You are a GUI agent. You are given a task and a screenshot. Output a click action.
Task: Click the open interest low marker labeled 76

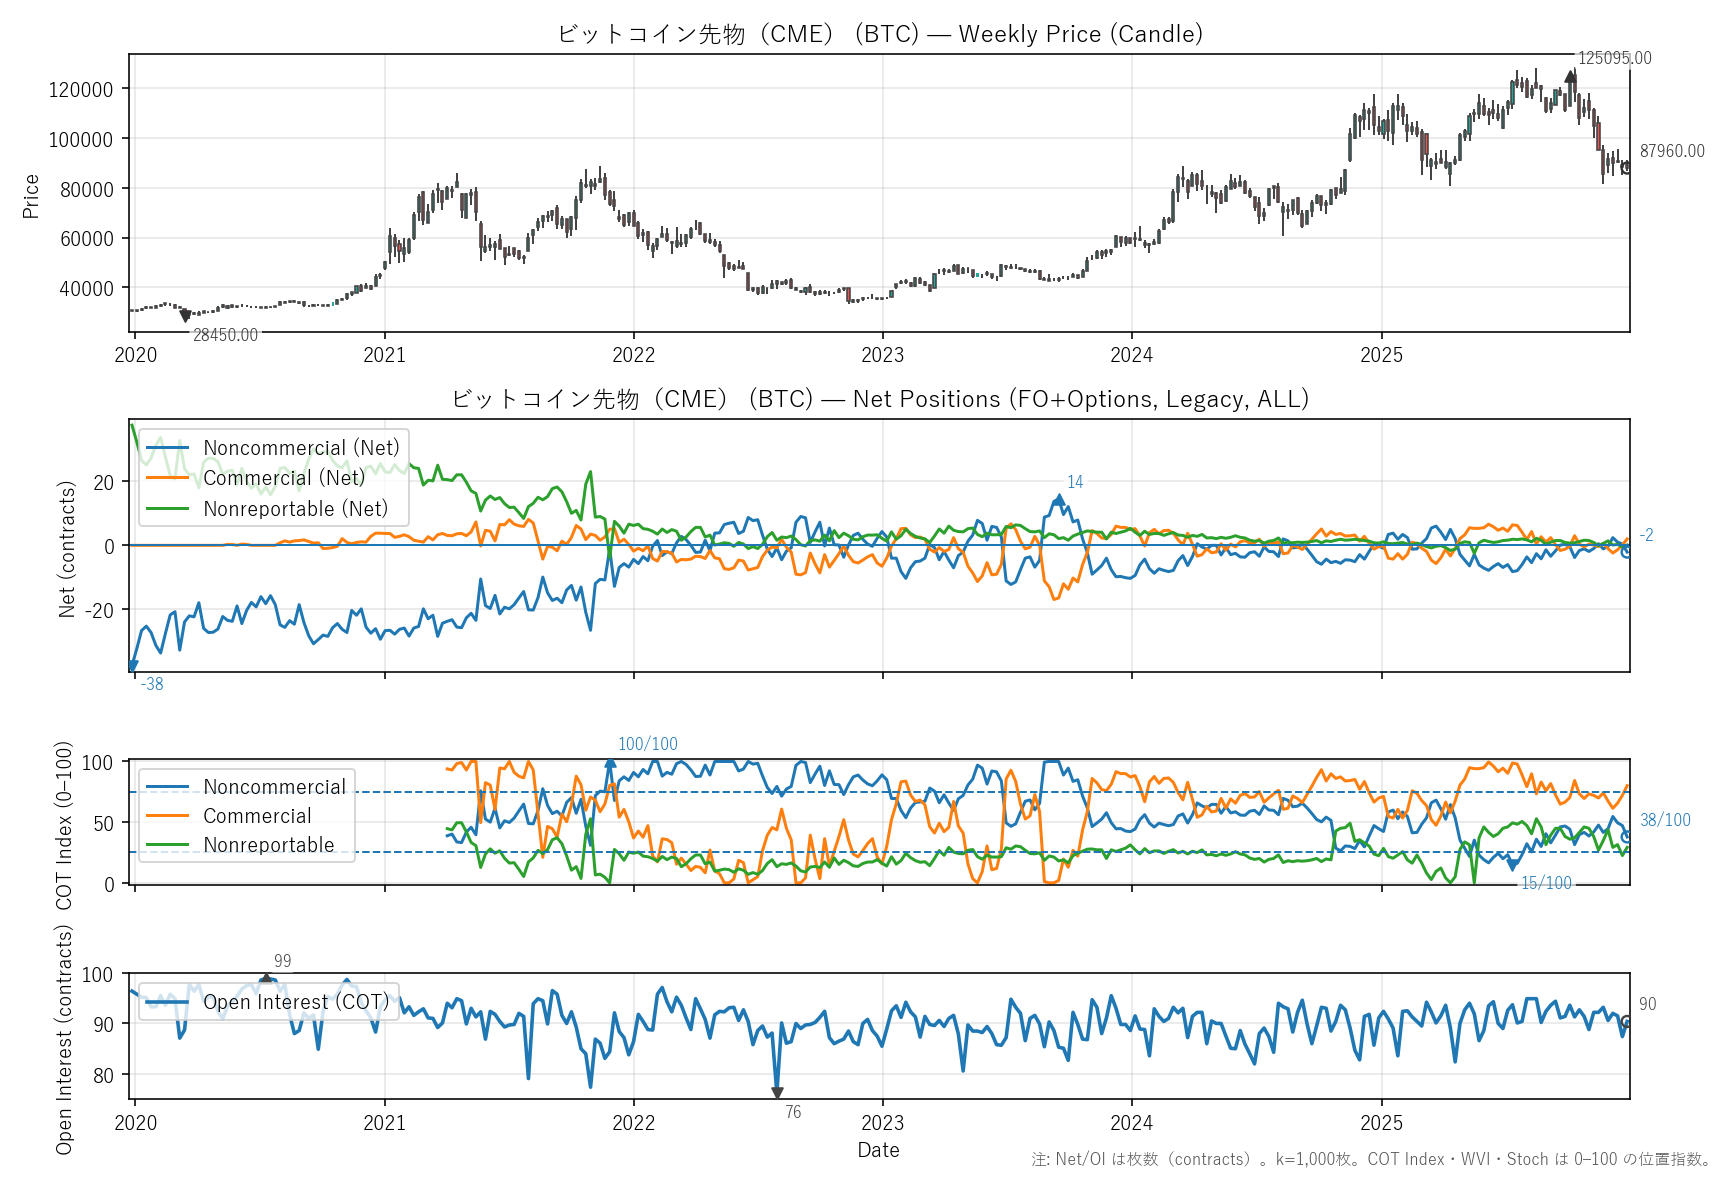(x=777, y=1093)
